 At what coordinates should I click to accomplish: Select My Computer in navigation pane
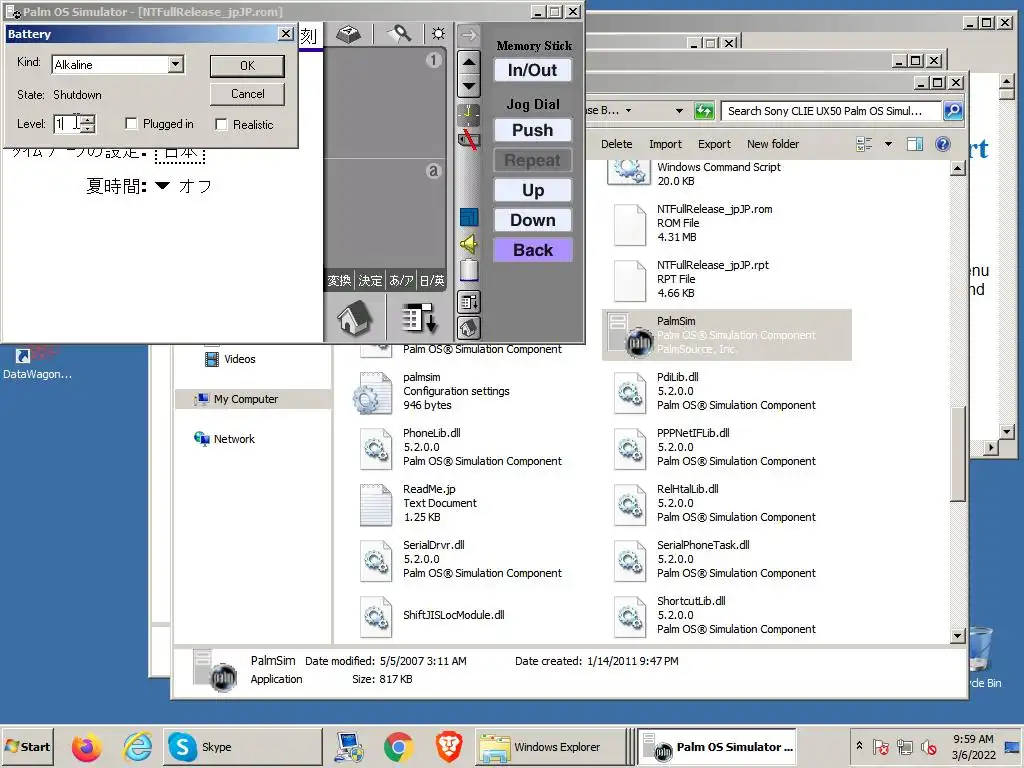pos(253,399)
